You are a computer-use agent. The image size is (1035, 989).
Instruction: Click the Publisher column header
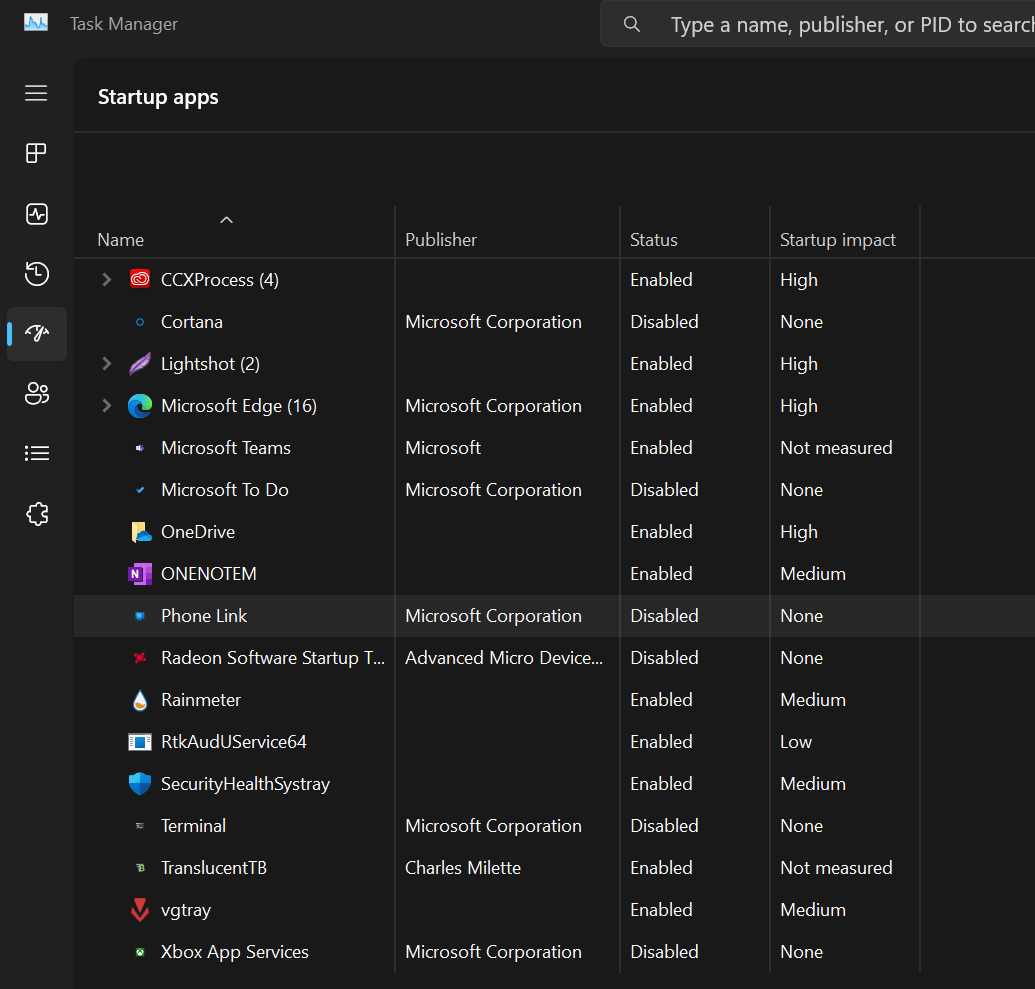(441, 240)
